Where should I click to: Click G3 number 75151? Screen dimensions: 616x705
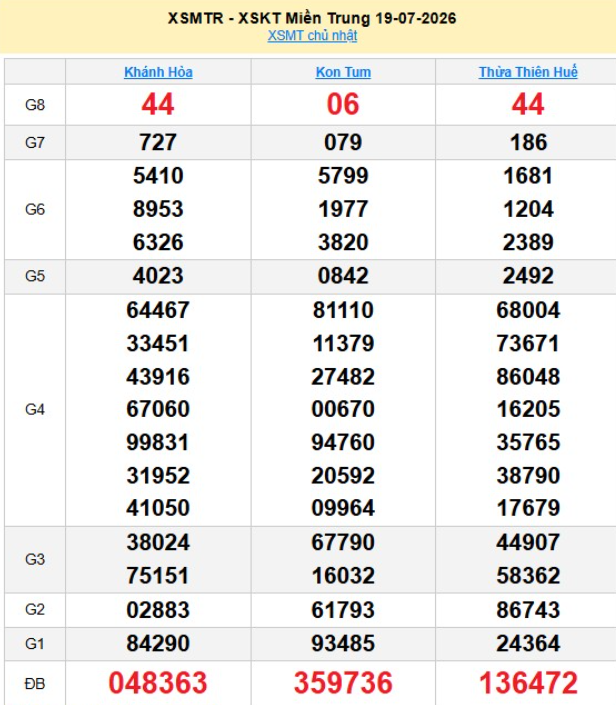click(x=158, y=576)
